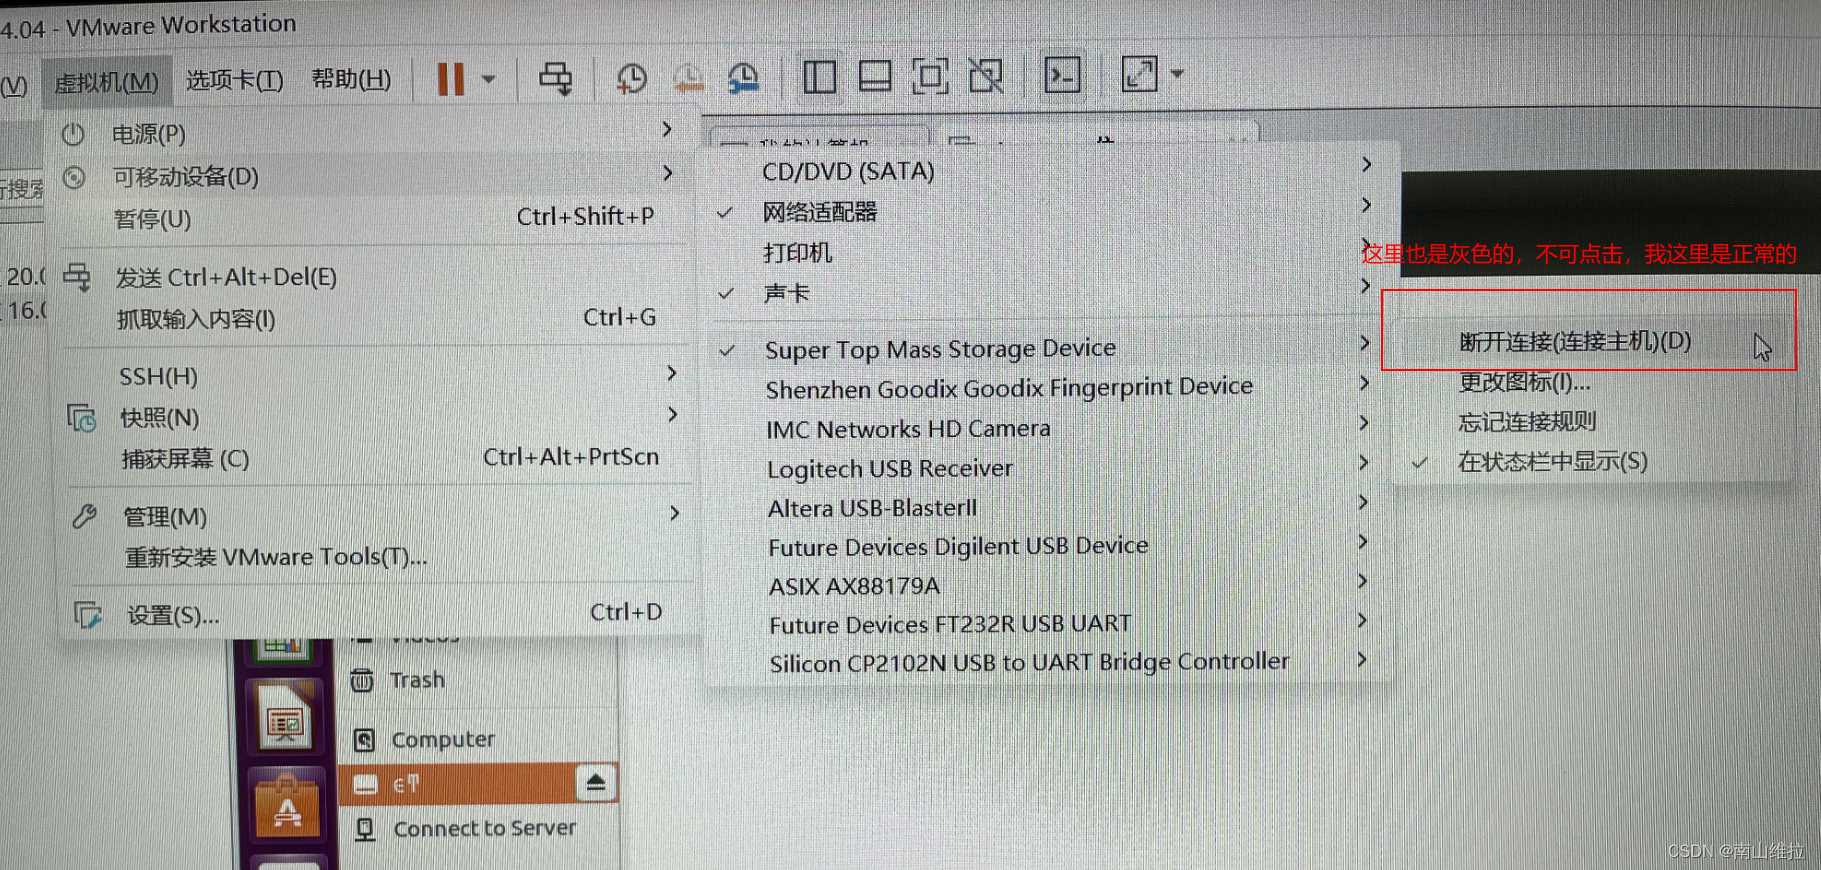Viewport: 1821px width, 870px height.
Task: Click the Unity mode toolbar icon
Action: pyautogui.click(x=986, y=76)
